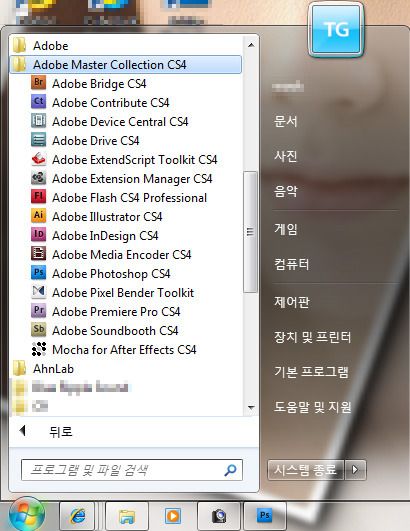Select the Adobe Bridge CS4 label
The width and height of the screenshot is (410, 531).
point(99,84)
